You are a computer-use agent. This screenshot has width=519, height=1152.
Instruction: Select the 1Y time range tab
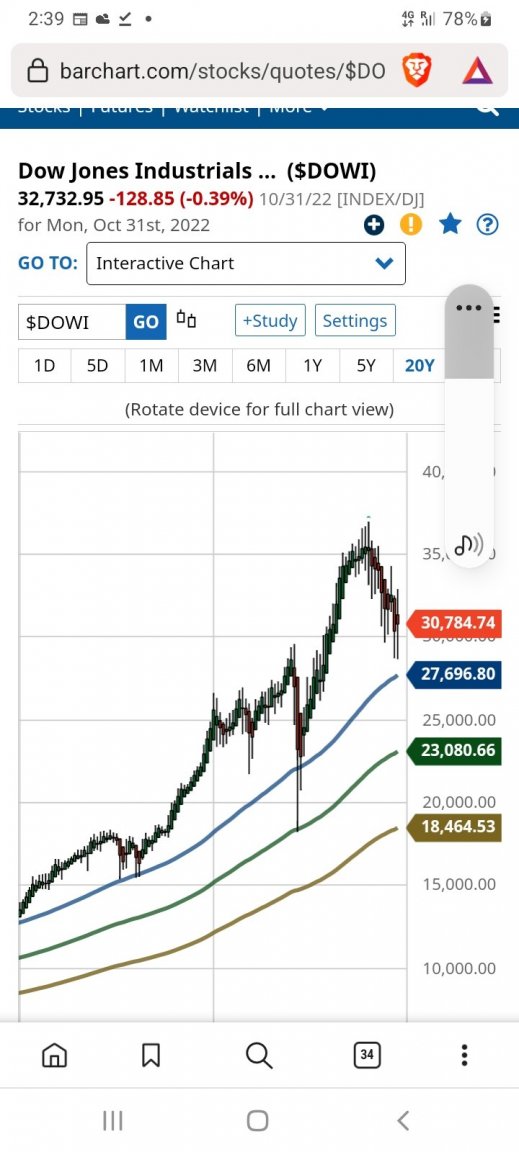312,365
